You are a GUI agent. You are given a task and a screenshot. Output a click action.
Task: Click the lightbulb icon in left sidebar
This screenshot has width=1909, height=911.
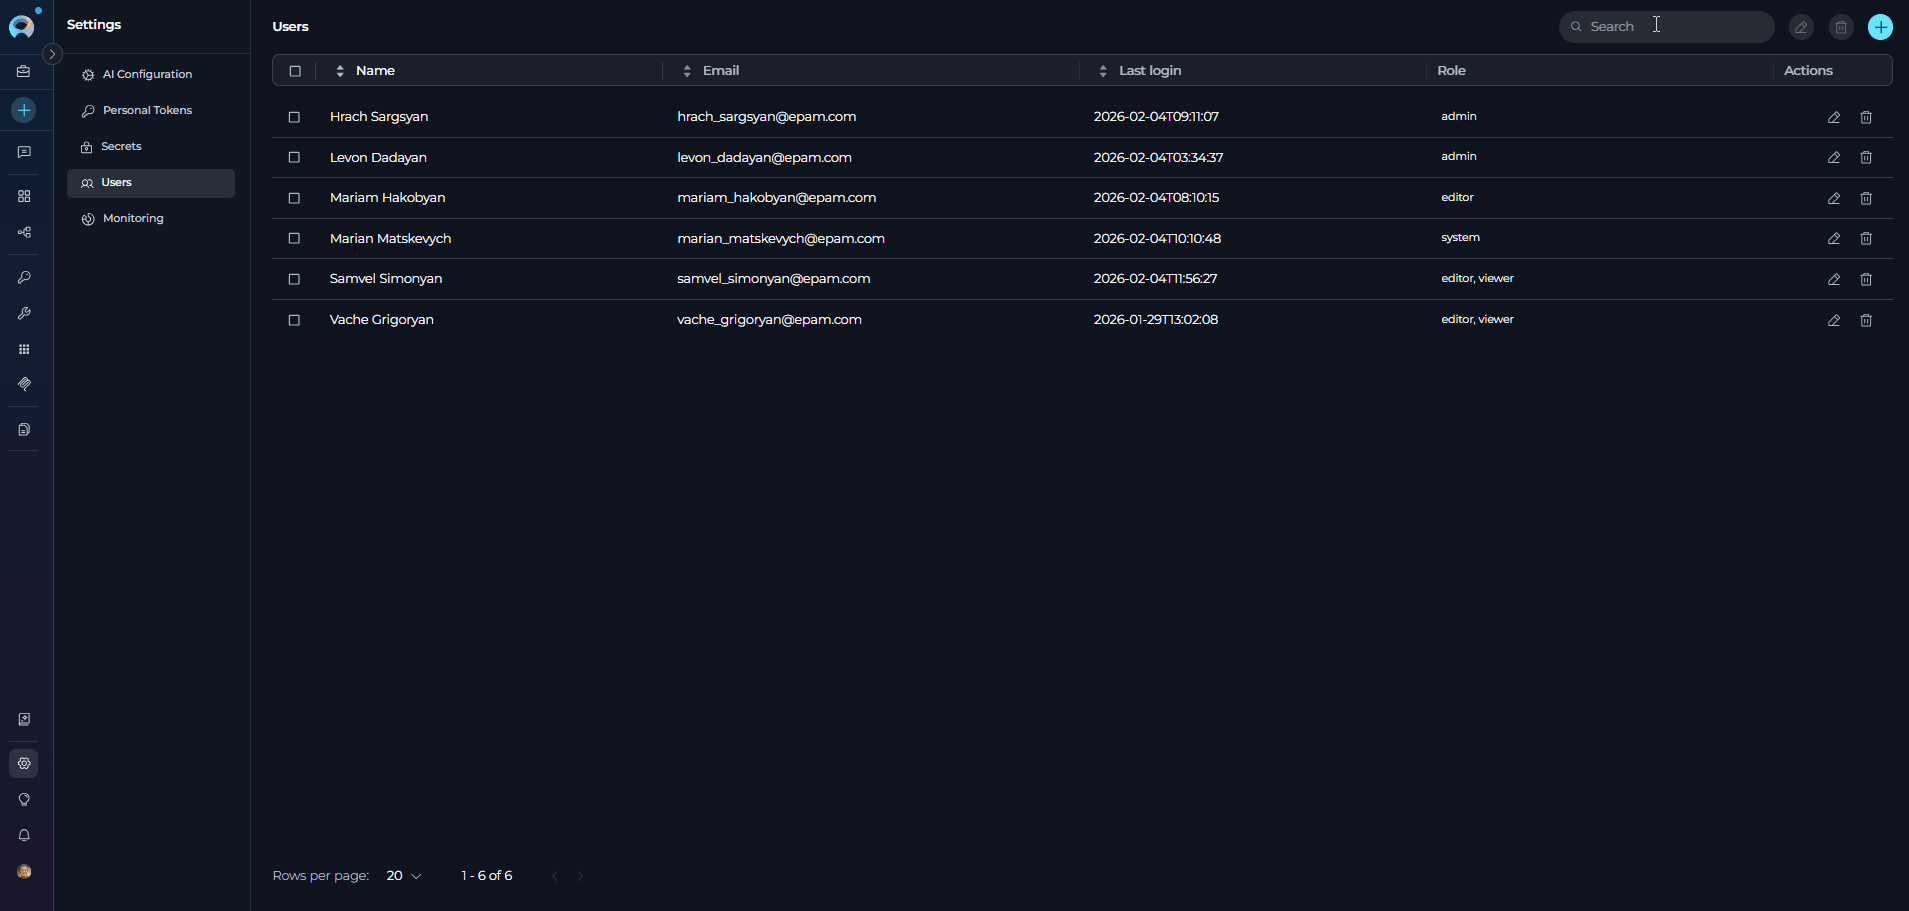(x=24, y=799)
